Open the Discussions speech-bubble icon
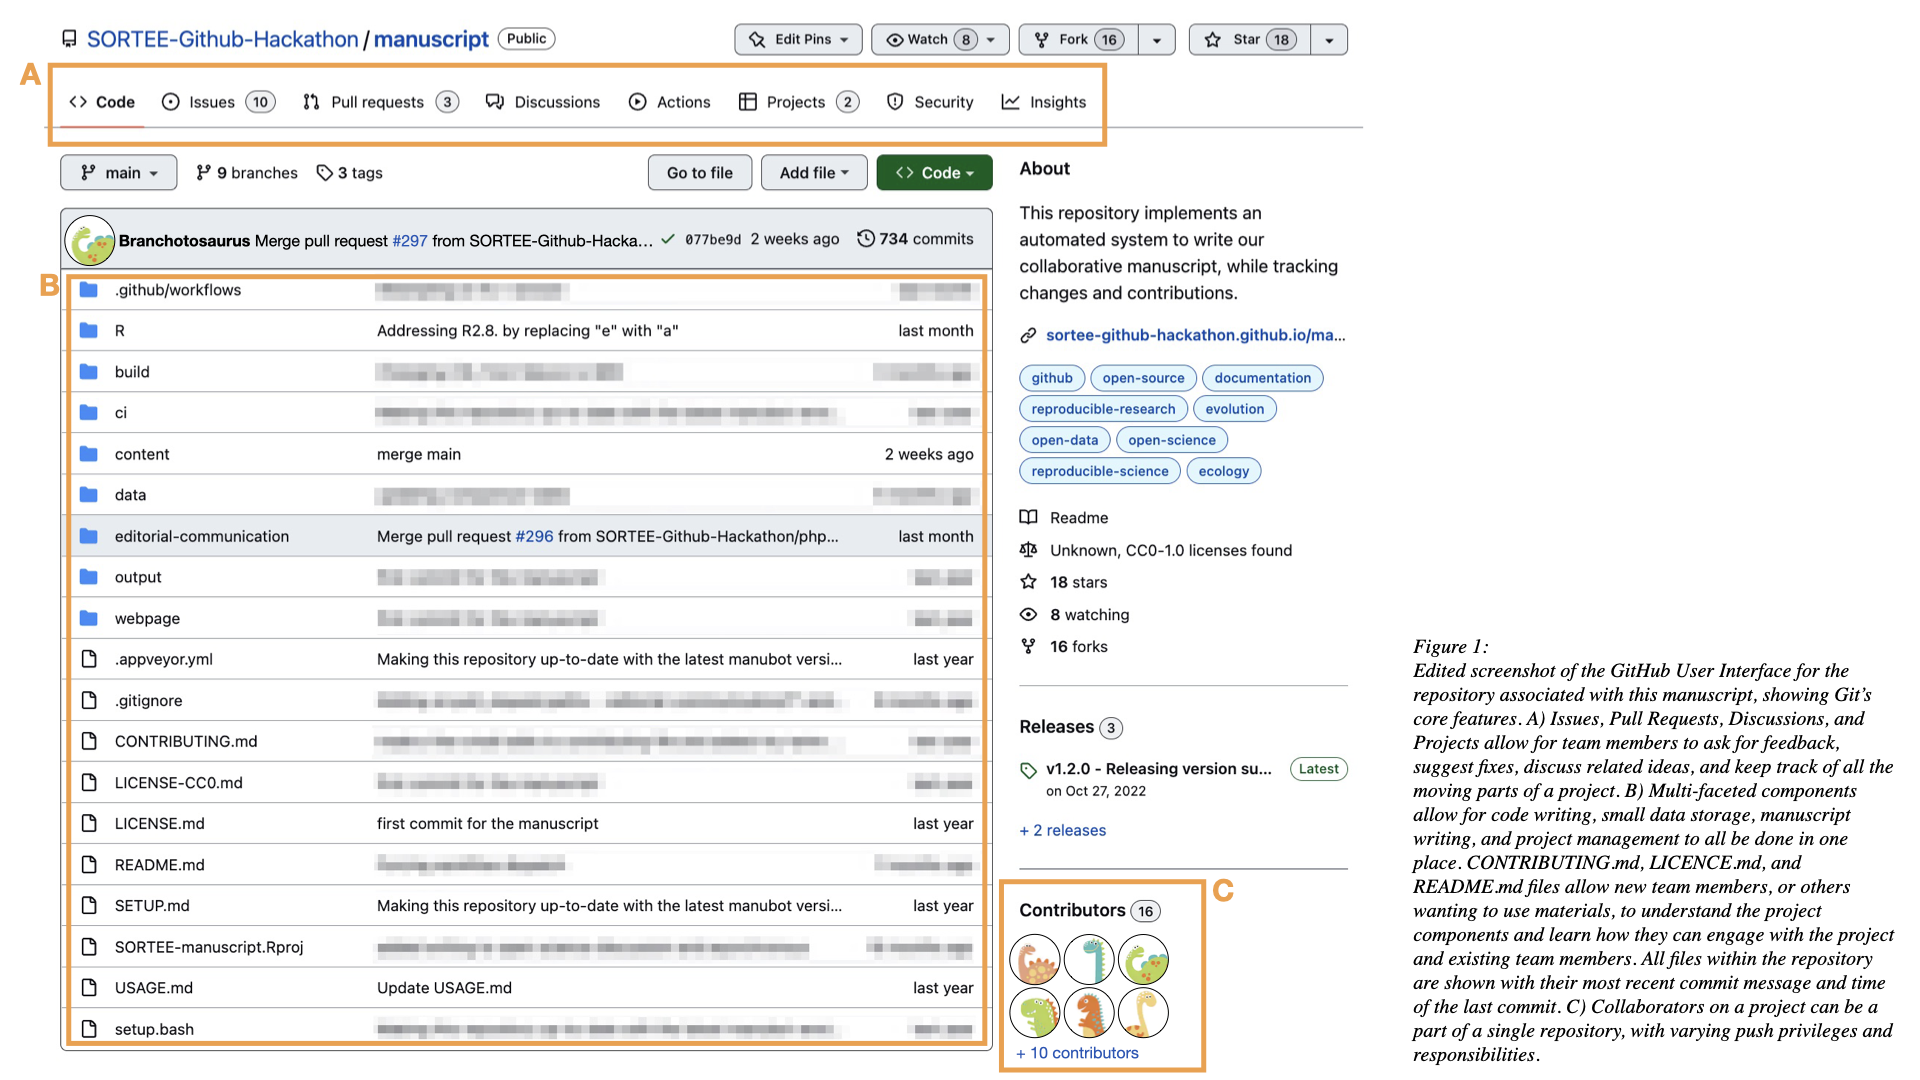The height and width of the screenshot is (1080, 1920). pos(494,101)
